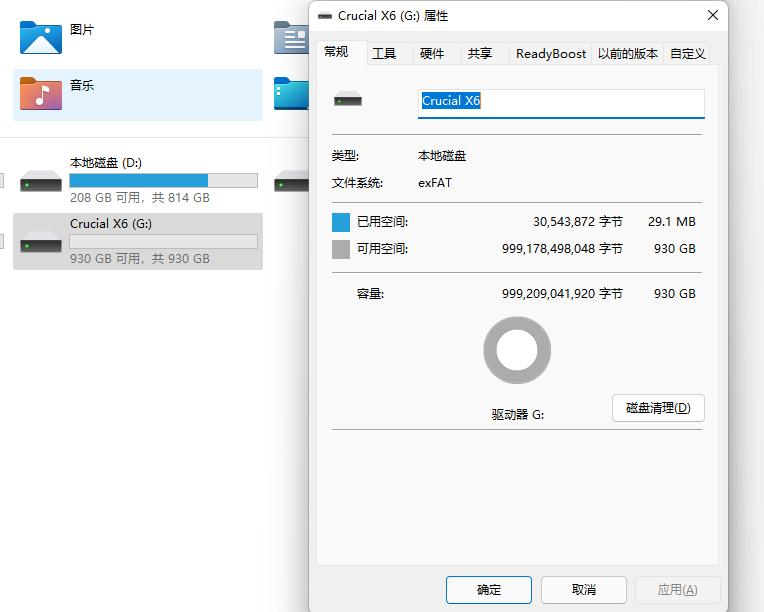Click the 930 GB 可用, 共 930 GB text
The width and height of the screenshot is (764, 612).
point(140,259)
